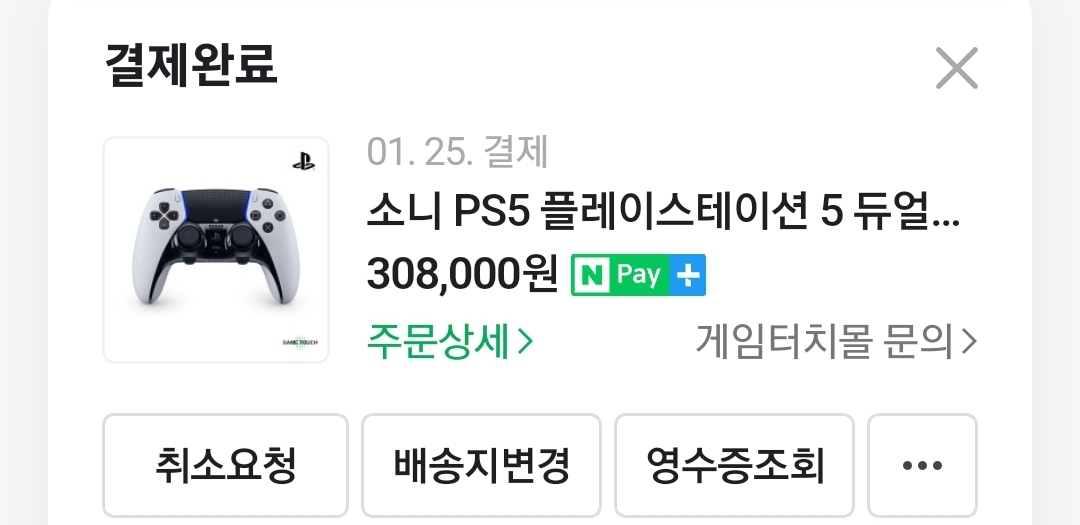Click the GAME TOUCH logo in the thumbnail
The height and width of the screenshot is (525, 1080).
tap(300, 342)
